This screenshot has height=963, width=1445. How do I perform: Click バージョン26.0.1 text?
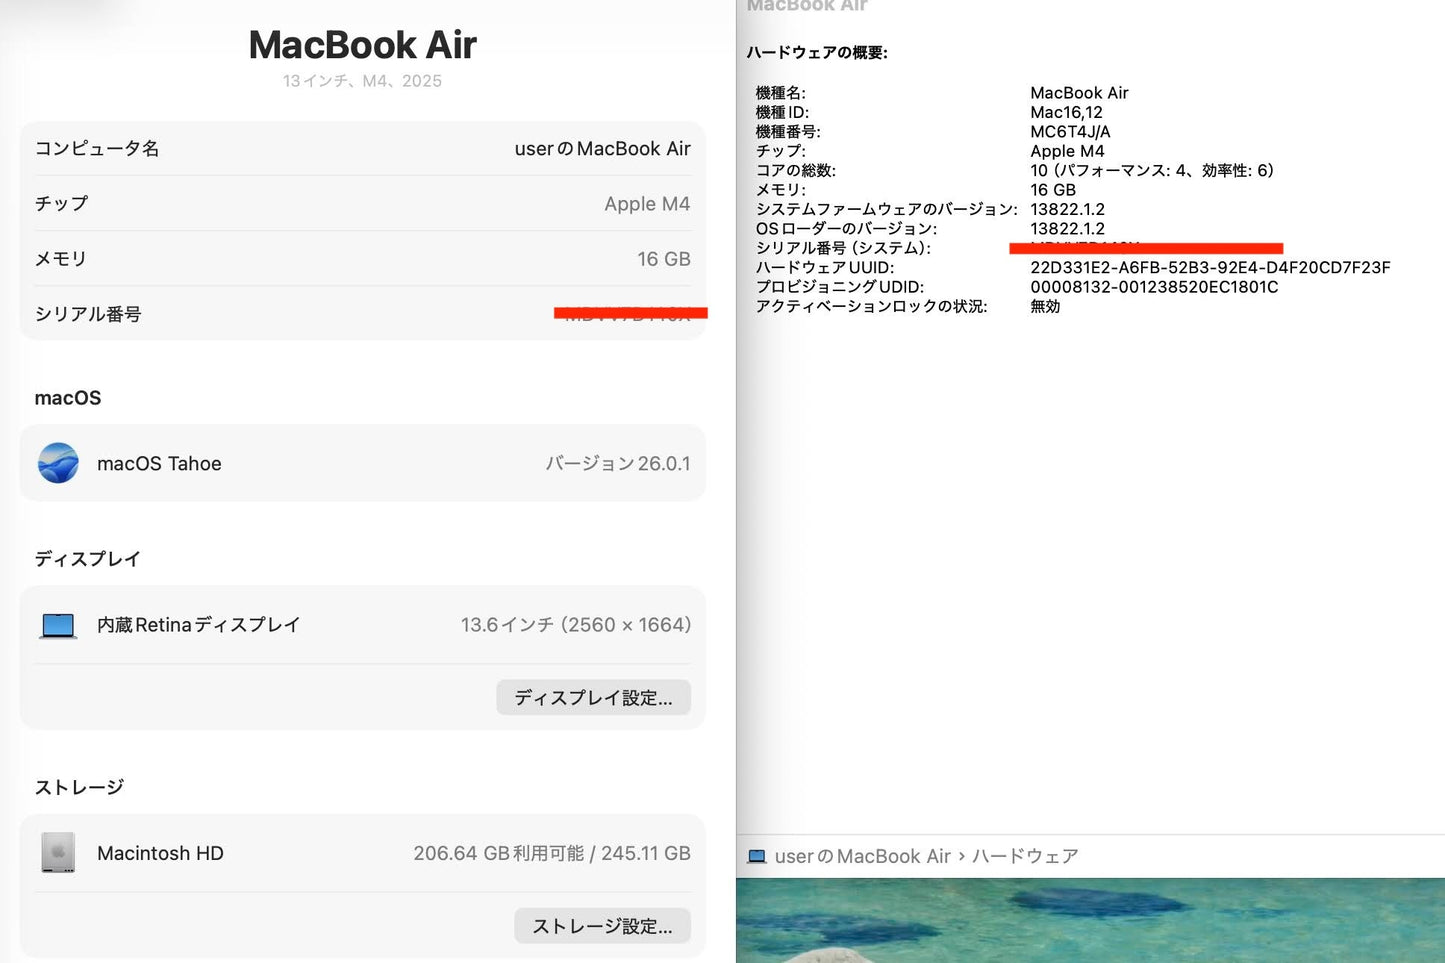(x=618, y=464)
